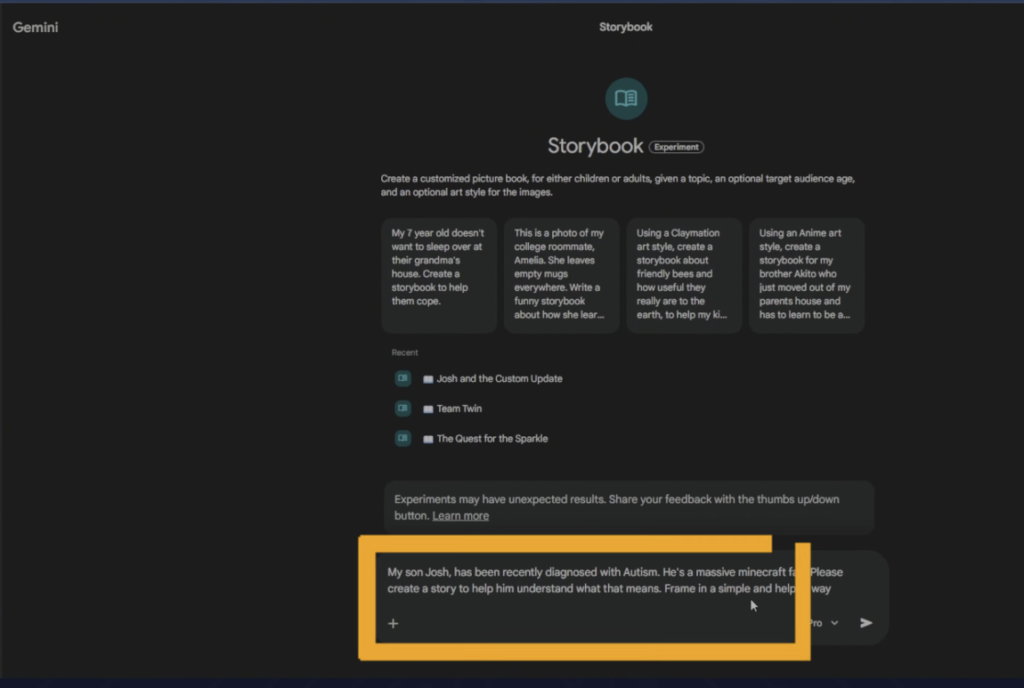Choose the college roommate Amelia prompt card
Viewport: 1024px width, 688px height.
561,275
